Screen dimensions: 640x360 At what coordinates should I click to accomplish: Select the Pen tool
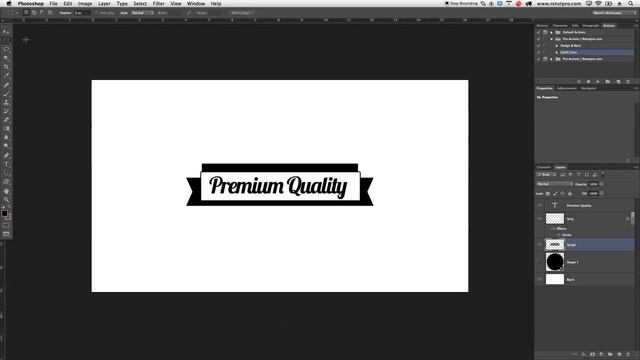(6, 156)
